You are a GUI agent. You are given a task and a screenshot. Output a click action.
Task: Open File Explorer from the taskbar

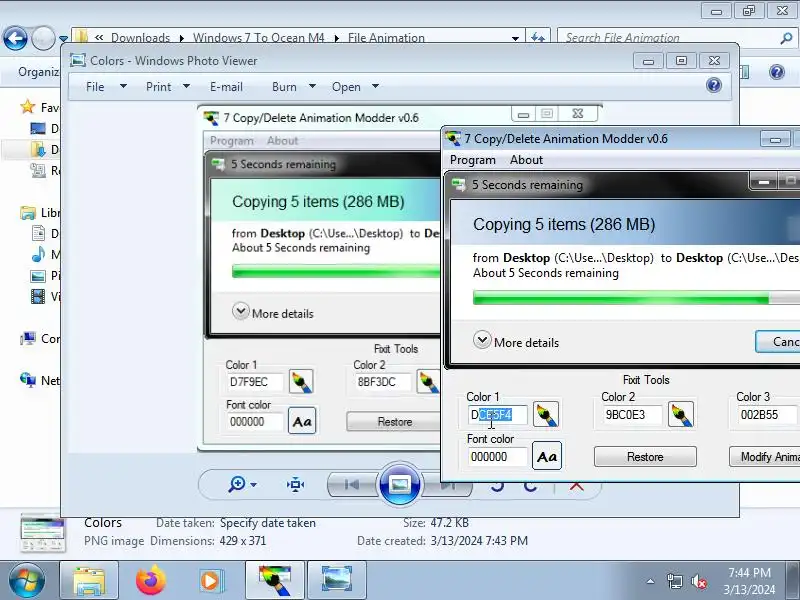89,581
